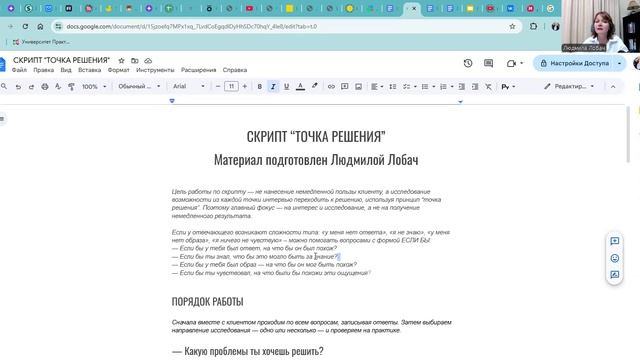Image resolution: width=640 pixels, height=360 pixels.
Task: Add emoji reaction from right margin
Action: [x=615, y=258]
